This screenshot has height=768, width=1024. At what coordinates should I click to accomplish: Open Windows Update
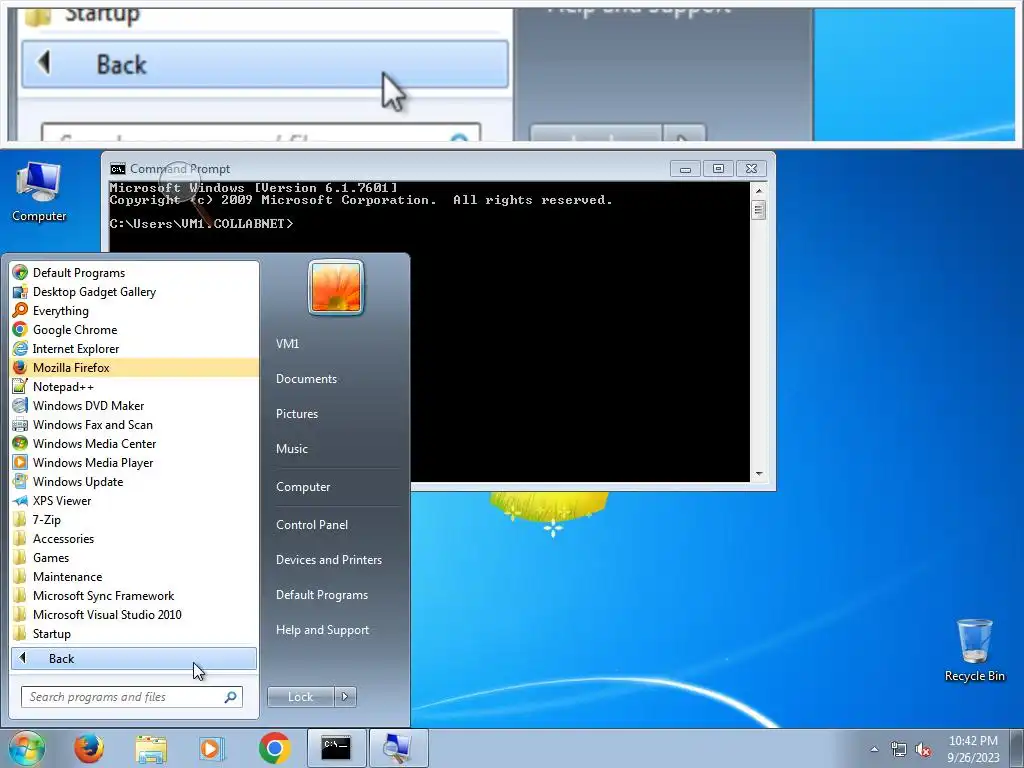click(134, 481)
